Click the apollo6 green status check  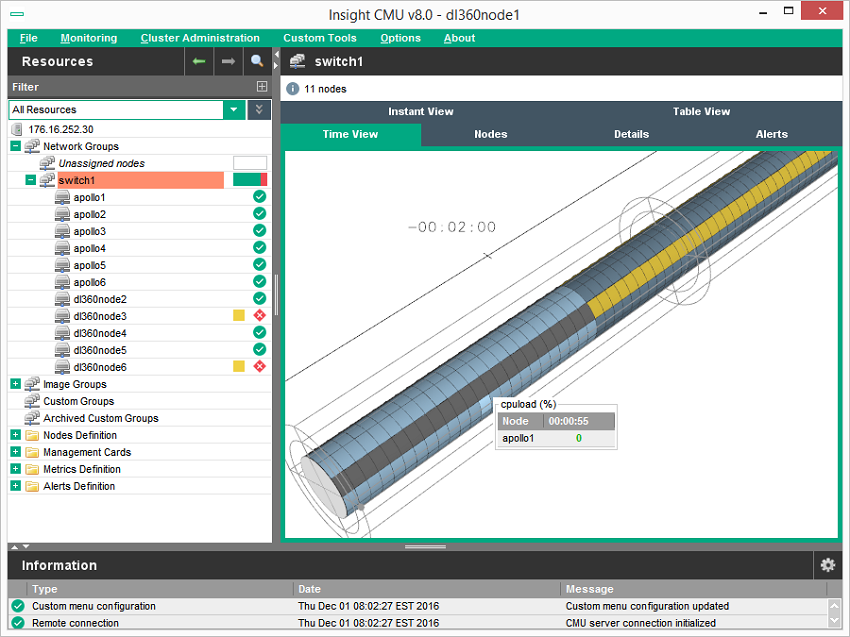[x=260, y=282]
